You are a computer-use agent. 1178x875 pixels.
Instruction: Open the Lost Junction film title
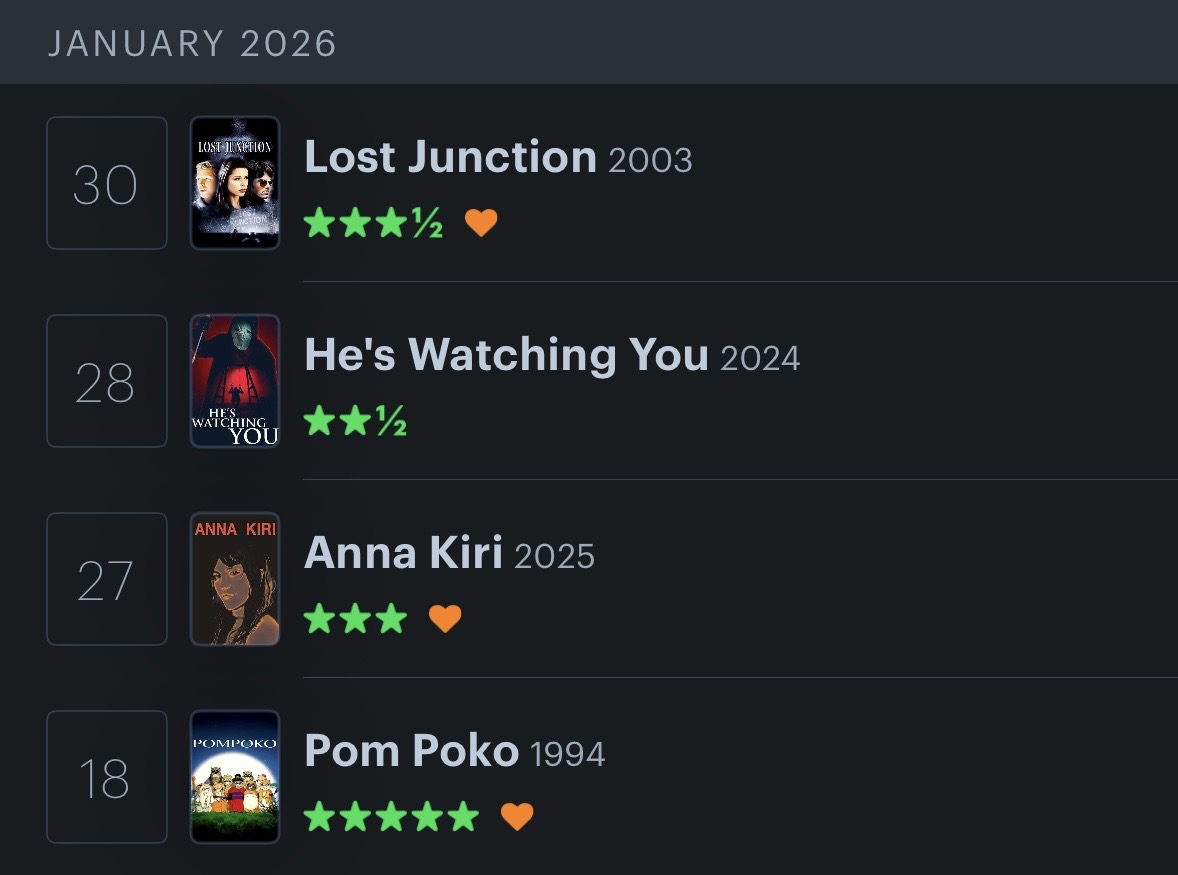[x=450, y=157]
